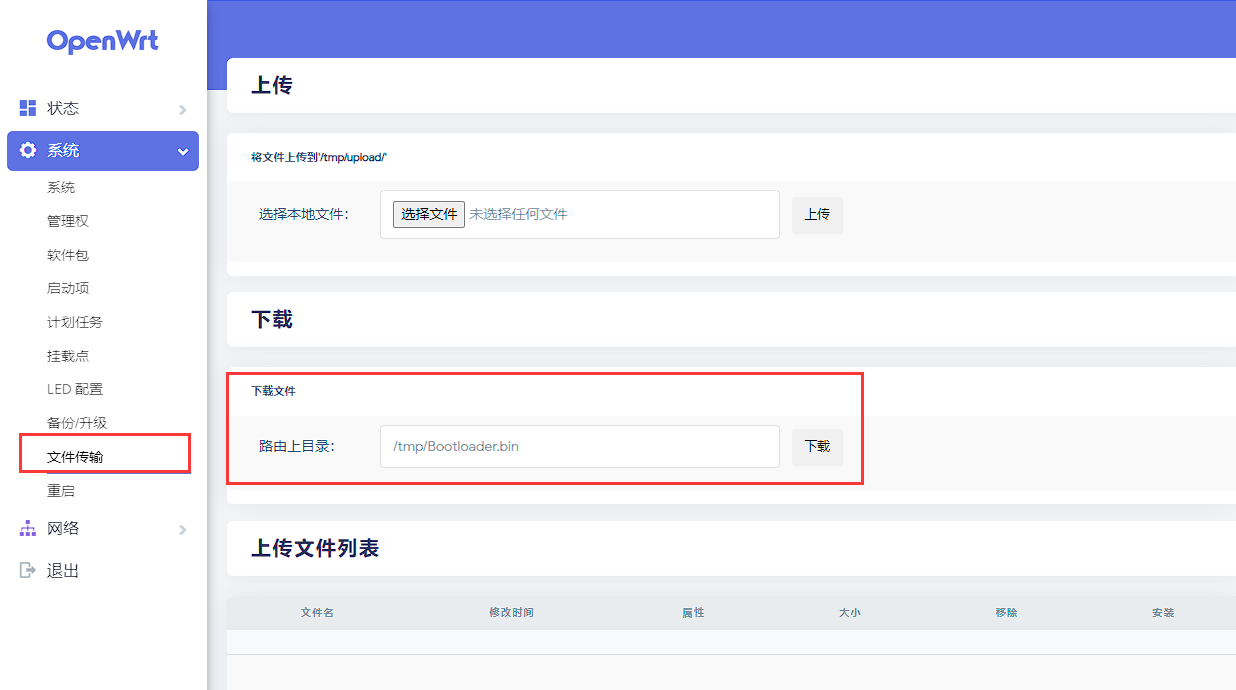Viewport: 1236px width, 690px height.
Task: Click the 移除 column header
Action: tap(1006, 612)
